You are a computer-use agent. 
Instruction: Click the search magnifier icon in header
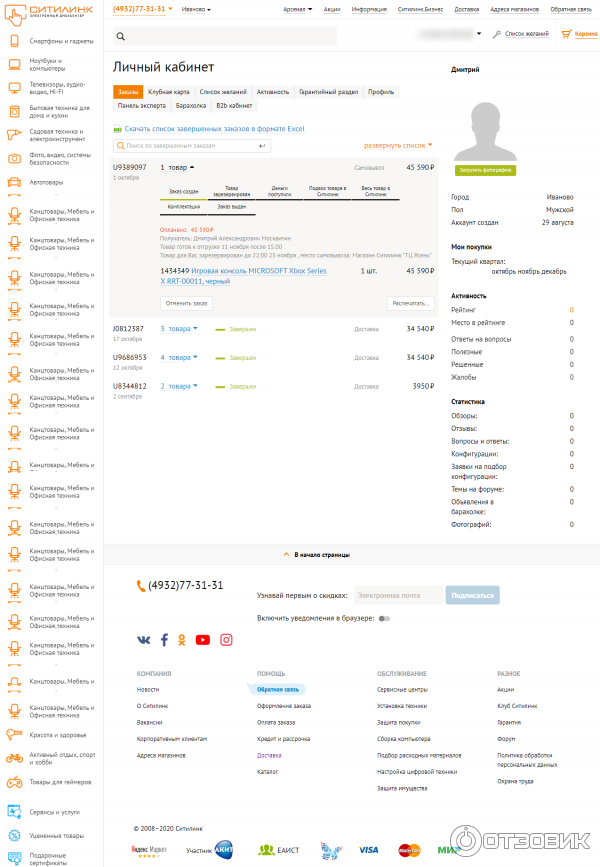(121, 36)
